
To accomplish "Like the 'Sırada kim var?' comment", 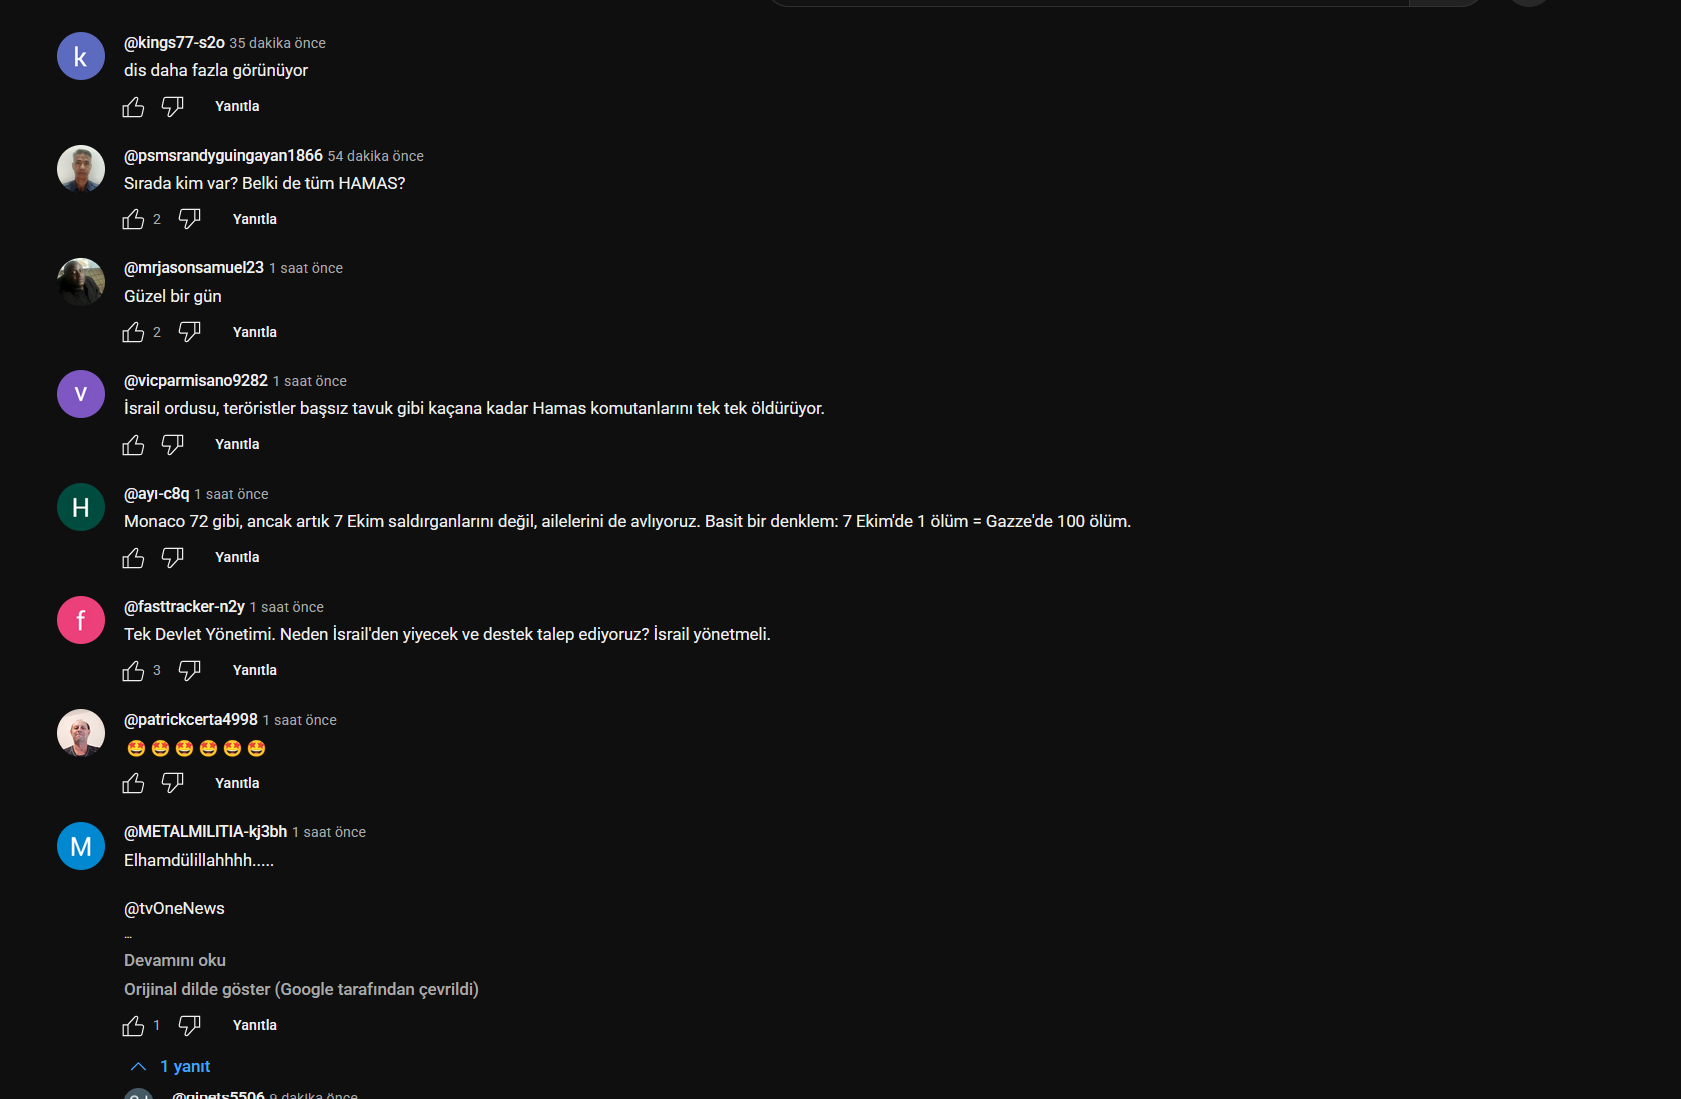I will [x=133, y=219].
